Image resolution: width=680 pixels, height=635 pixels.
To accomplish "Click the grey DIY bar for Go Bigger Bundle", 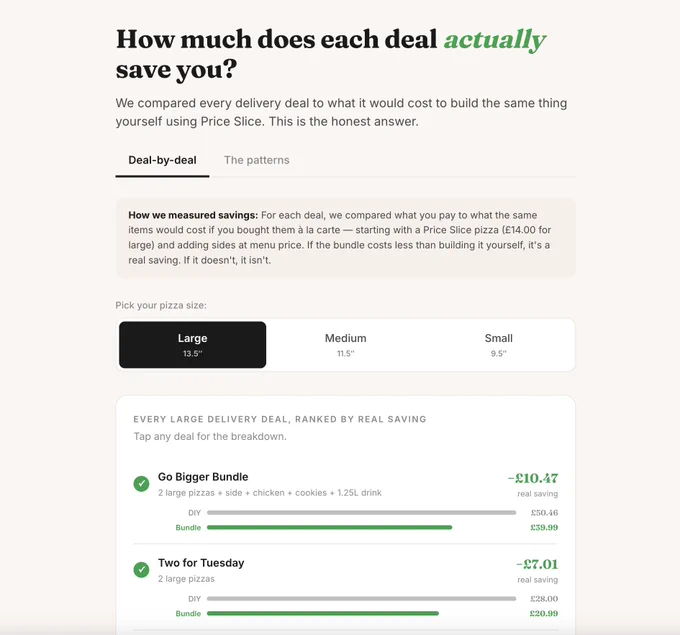I will [362, 513].
